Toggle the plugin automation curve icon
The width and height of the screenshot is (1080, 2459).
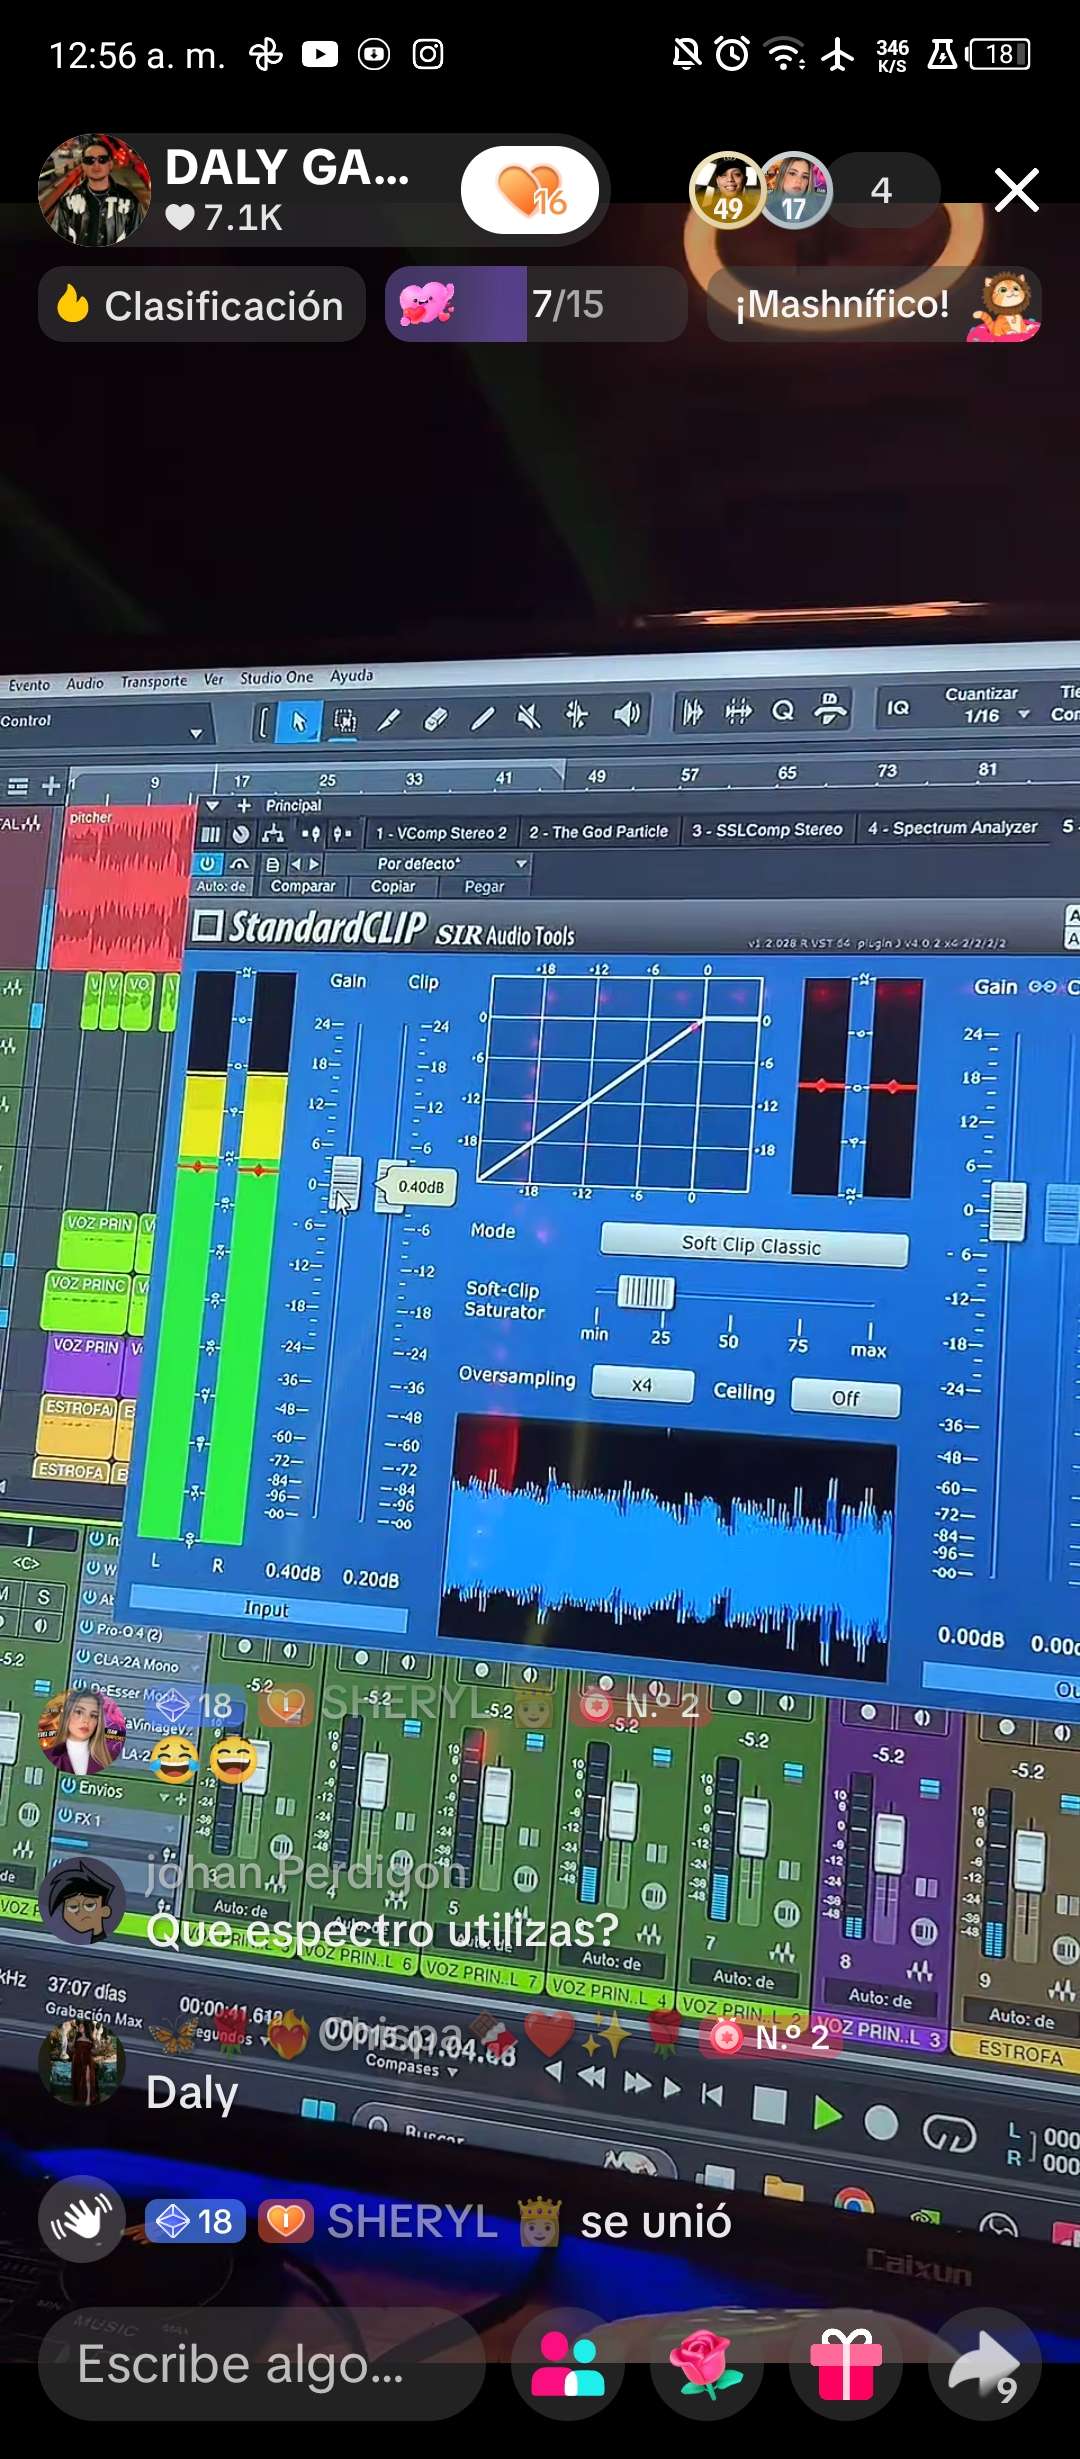click(x=239, y=864)
